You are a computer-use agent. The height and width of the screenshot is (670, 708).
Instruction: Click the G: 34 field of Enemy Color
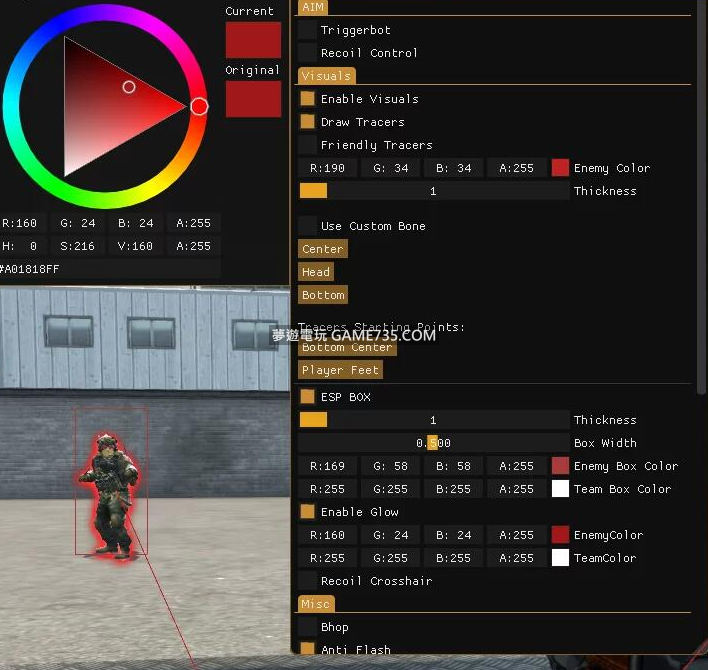[391, 168]
